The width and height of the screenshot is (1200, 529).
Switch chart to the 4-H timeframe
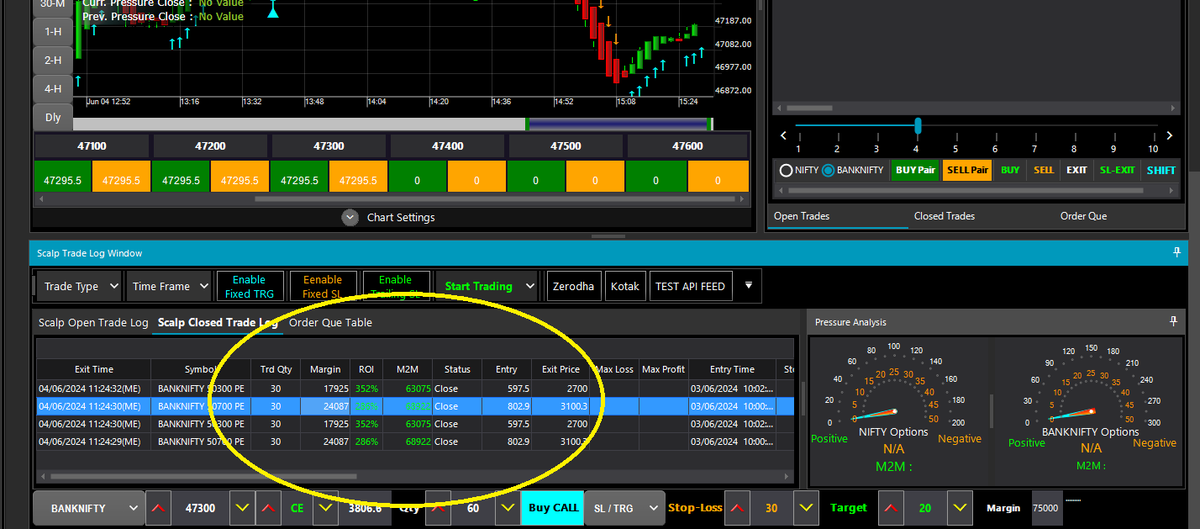click(53, 88)
